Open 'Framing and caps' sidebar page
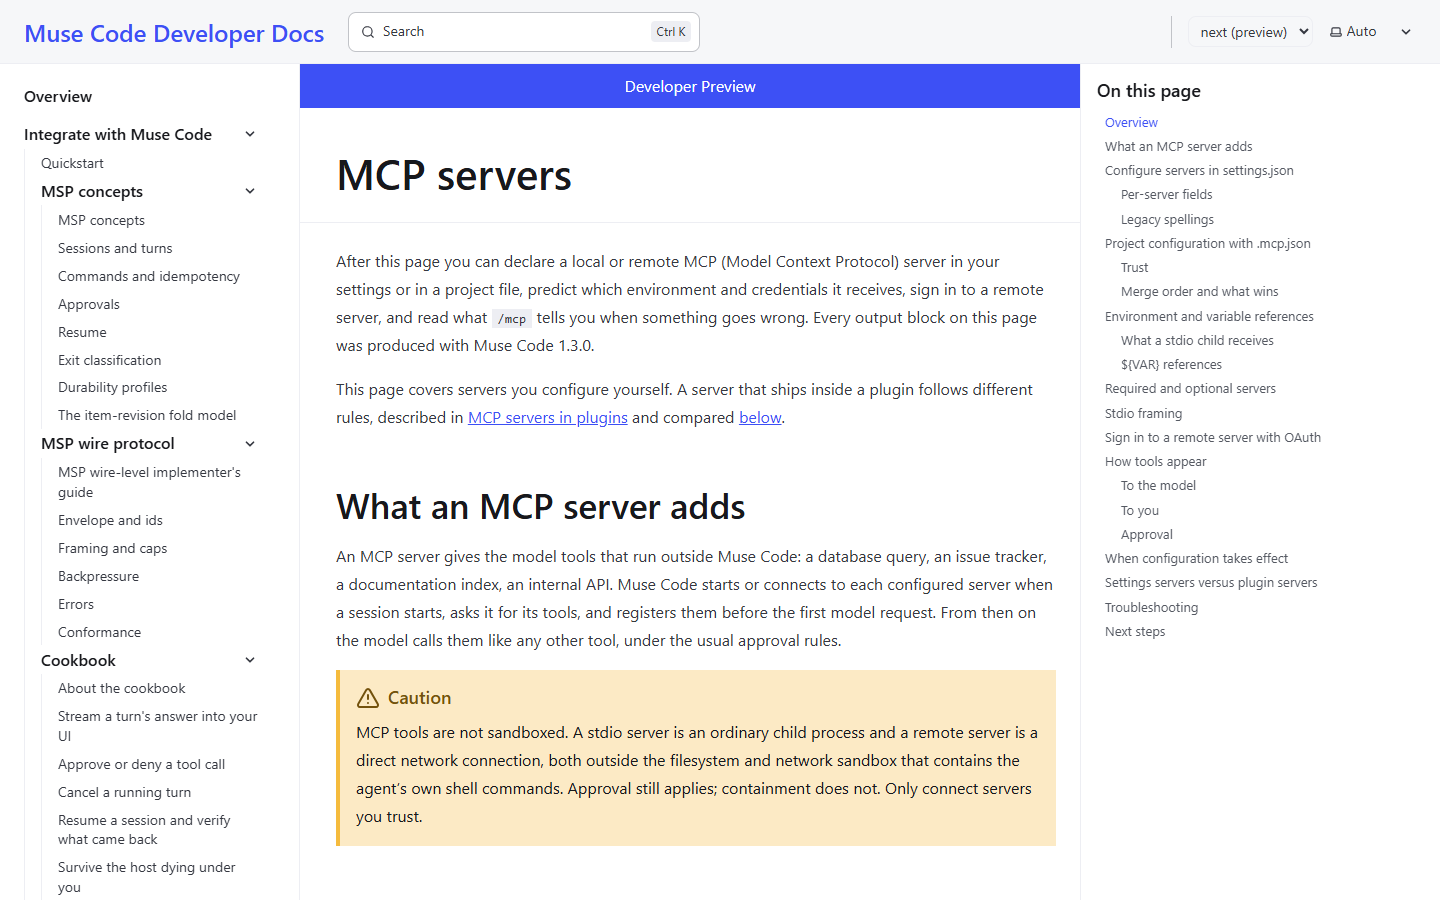The height and width of the screenshot is (900, 1440). [113, 548]
